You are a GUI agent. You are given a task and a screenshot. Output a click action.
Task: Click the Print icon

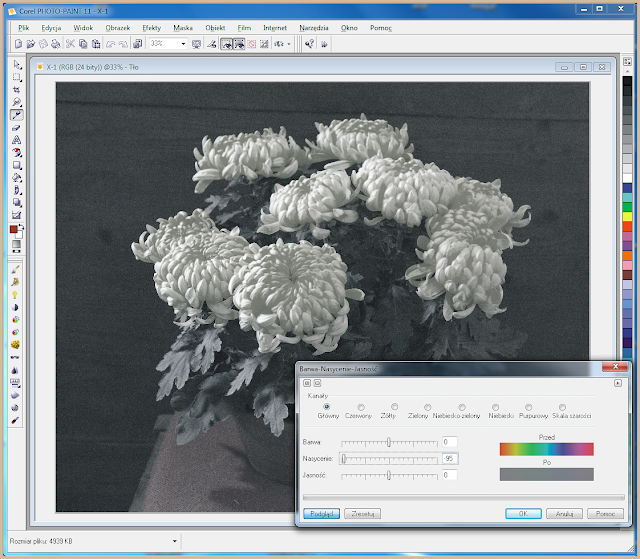[56, 44]
